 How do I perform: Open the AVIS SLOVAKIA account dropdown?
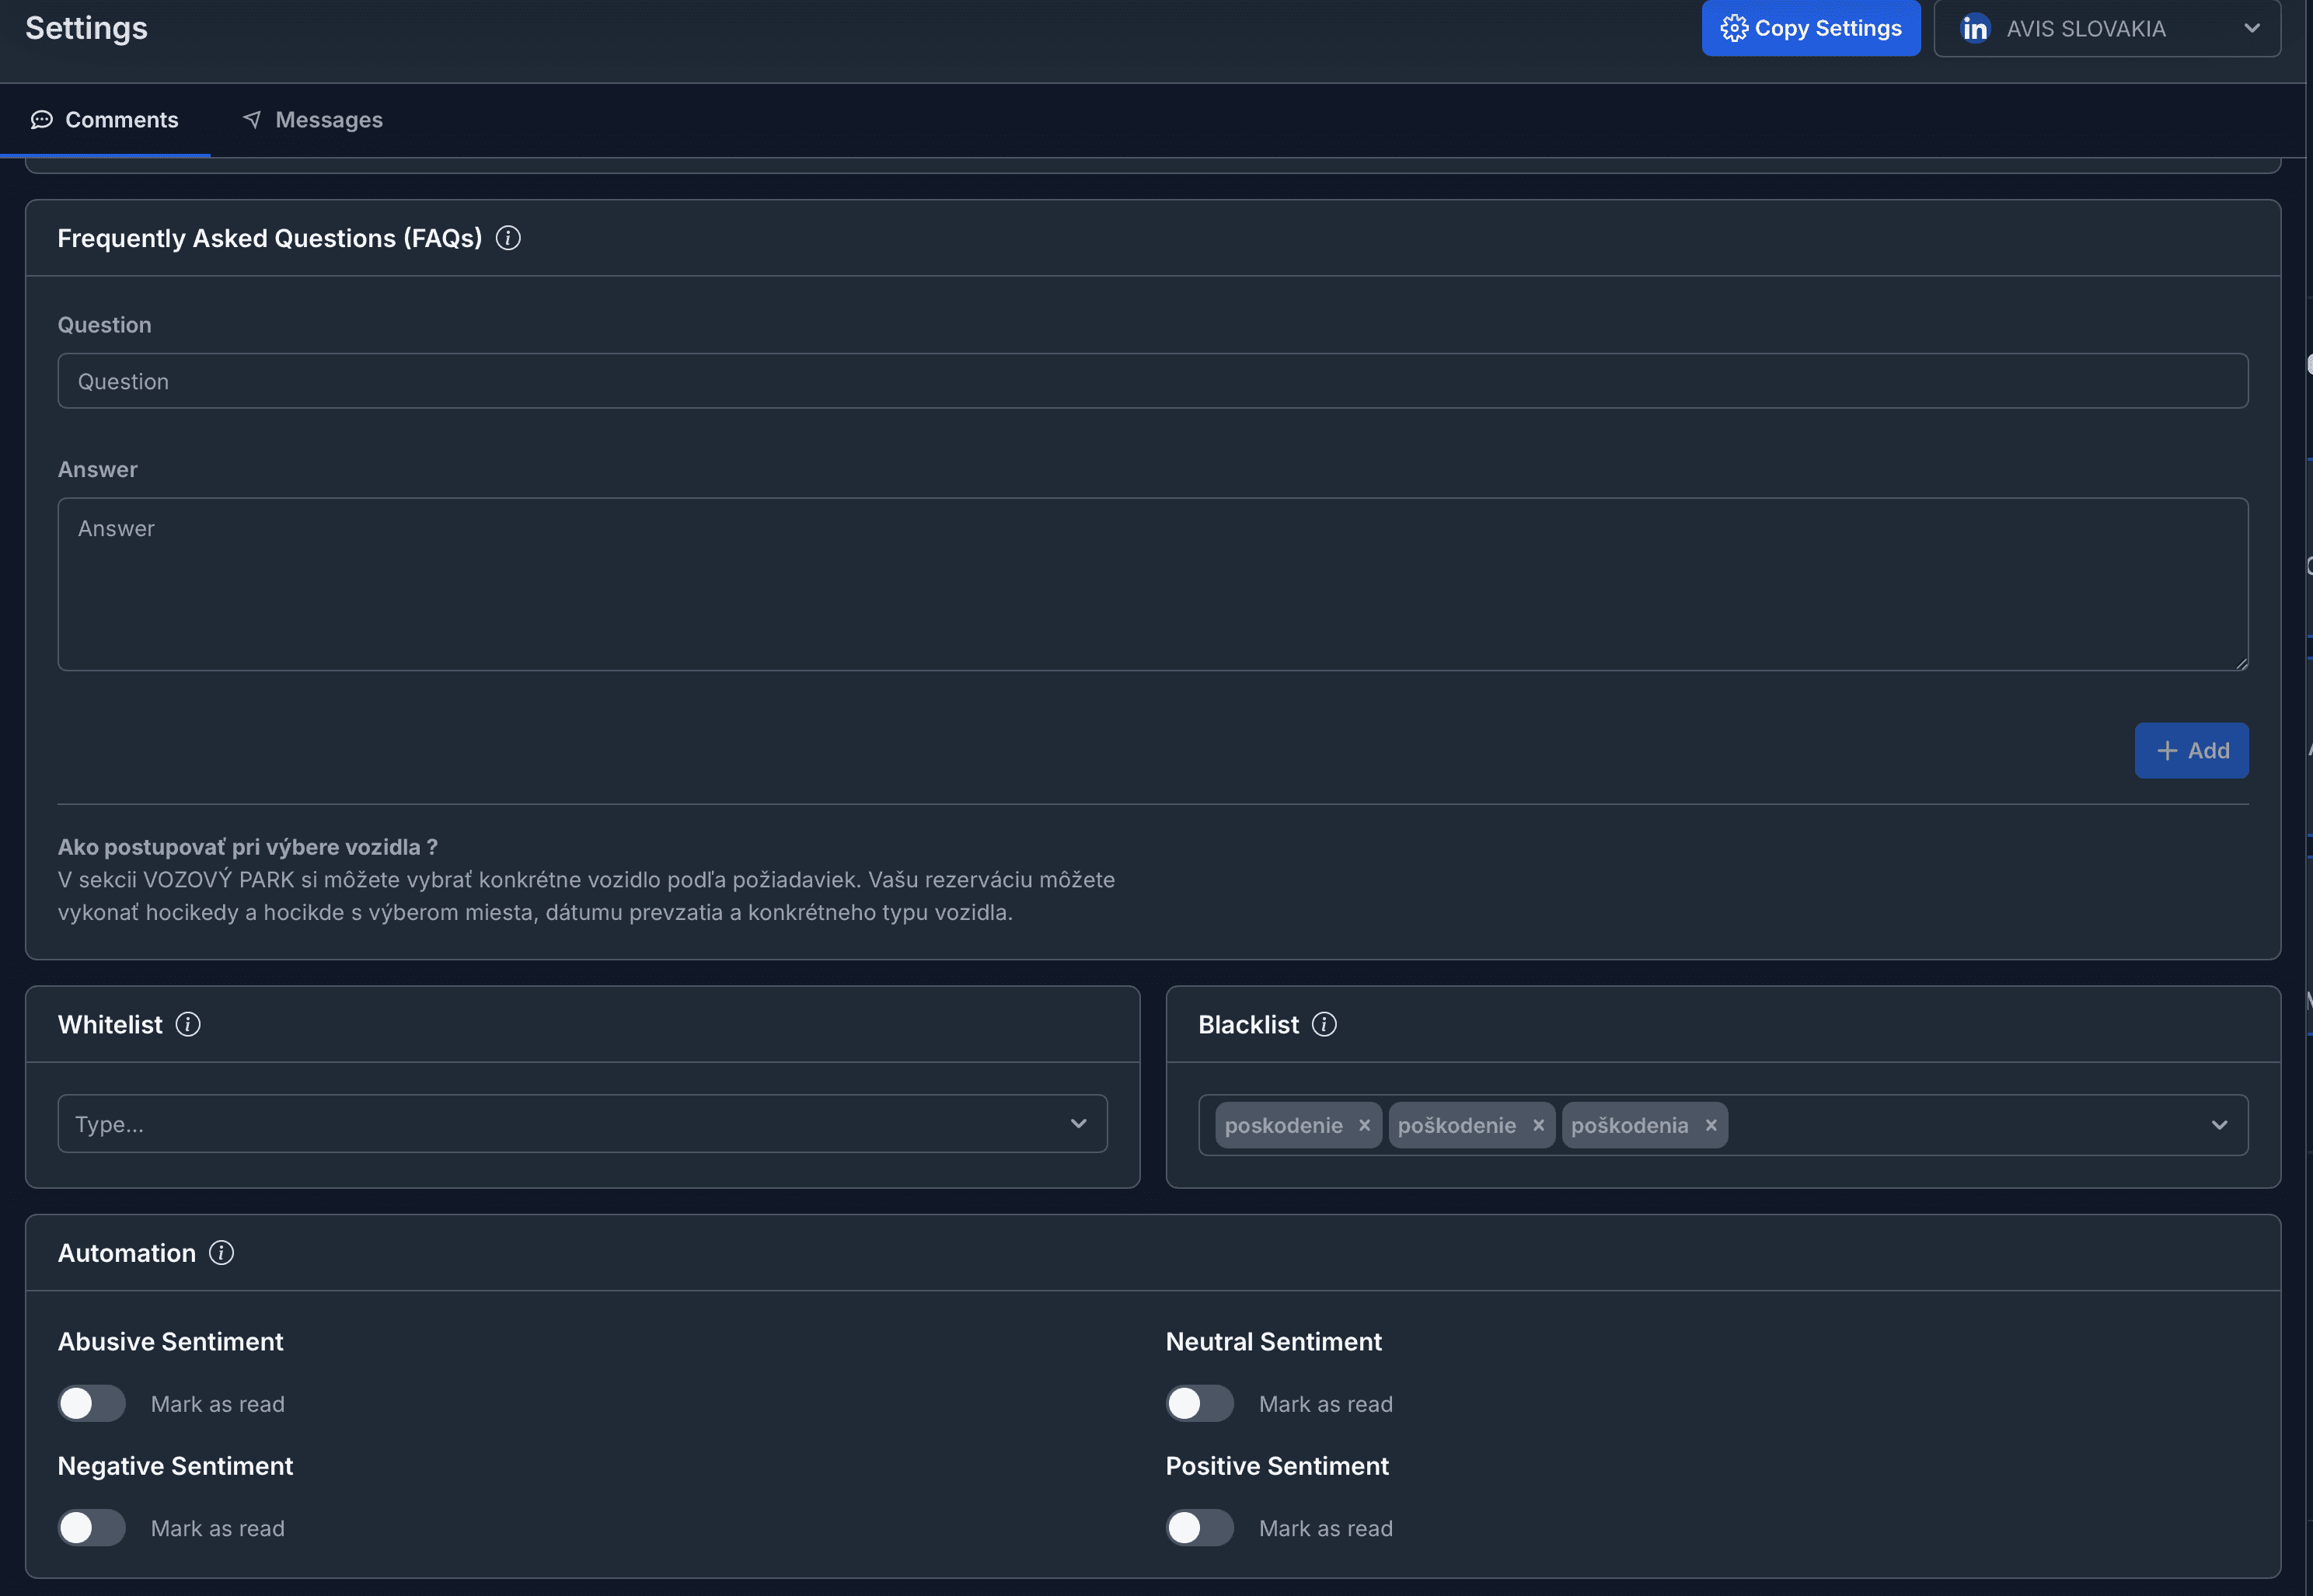point(2107,29)
